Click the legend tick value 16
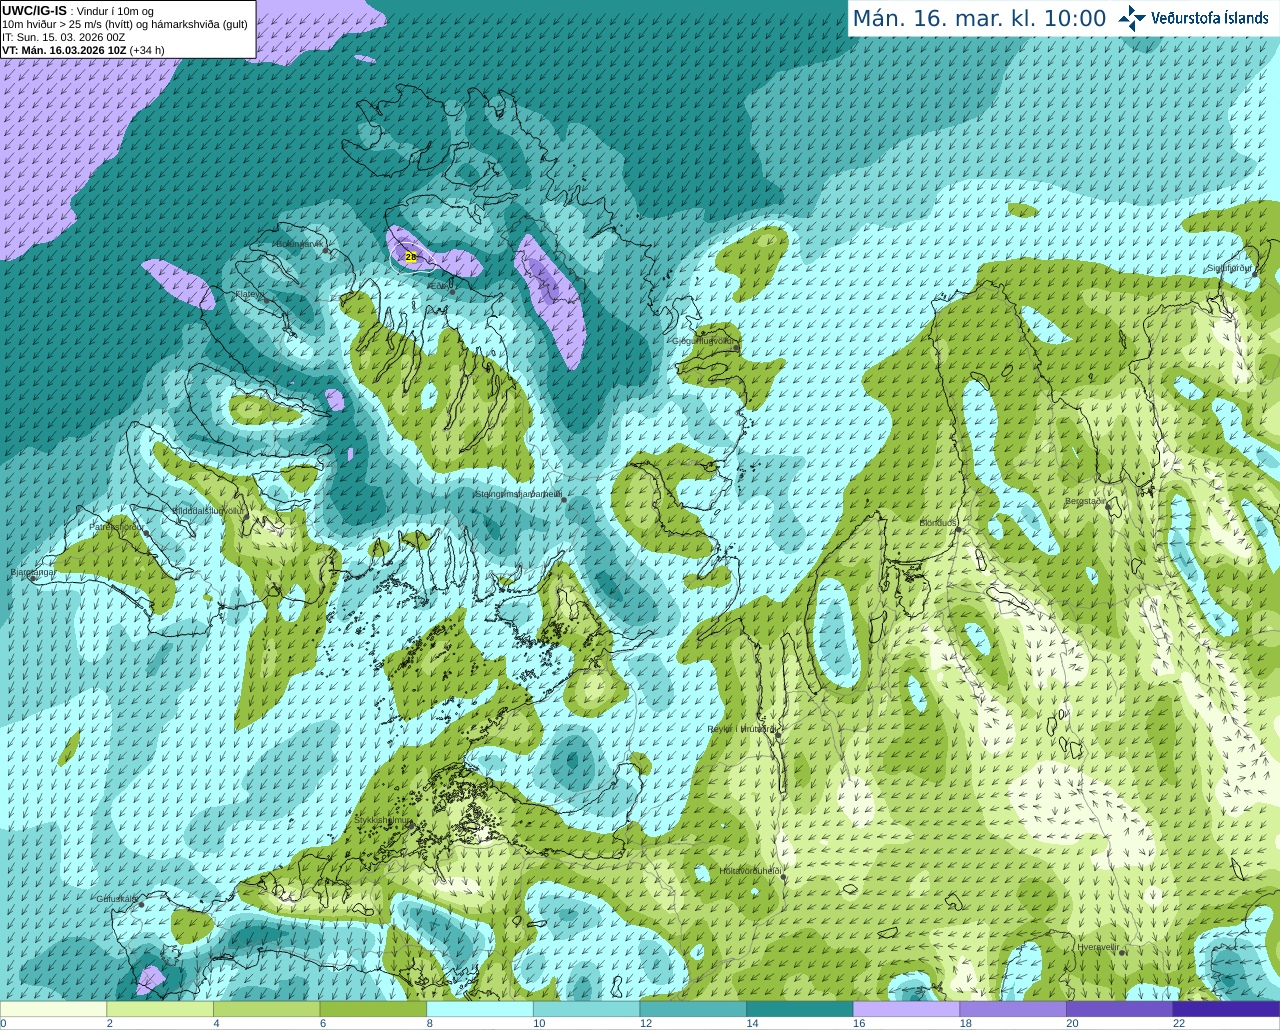1280x1030 pixels. tap(858, 1023)
